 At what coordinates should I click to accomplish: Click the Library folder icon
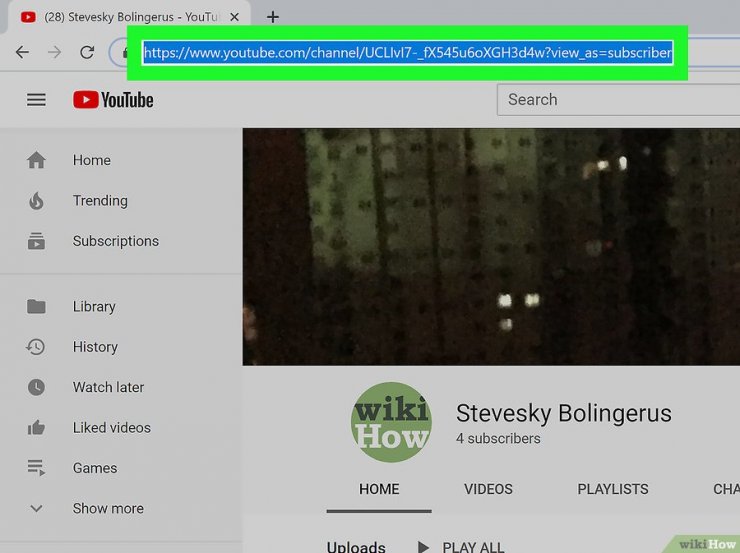(x=36, y=307)
